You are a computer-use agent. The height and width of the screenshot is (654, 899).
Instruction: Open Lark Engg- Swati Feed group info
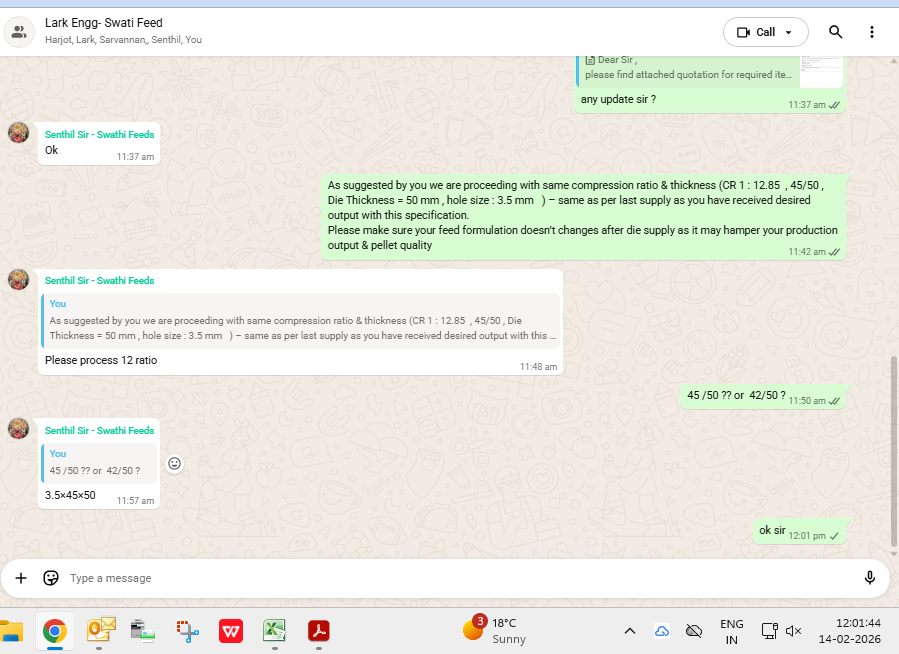click(x=104, y=23)
